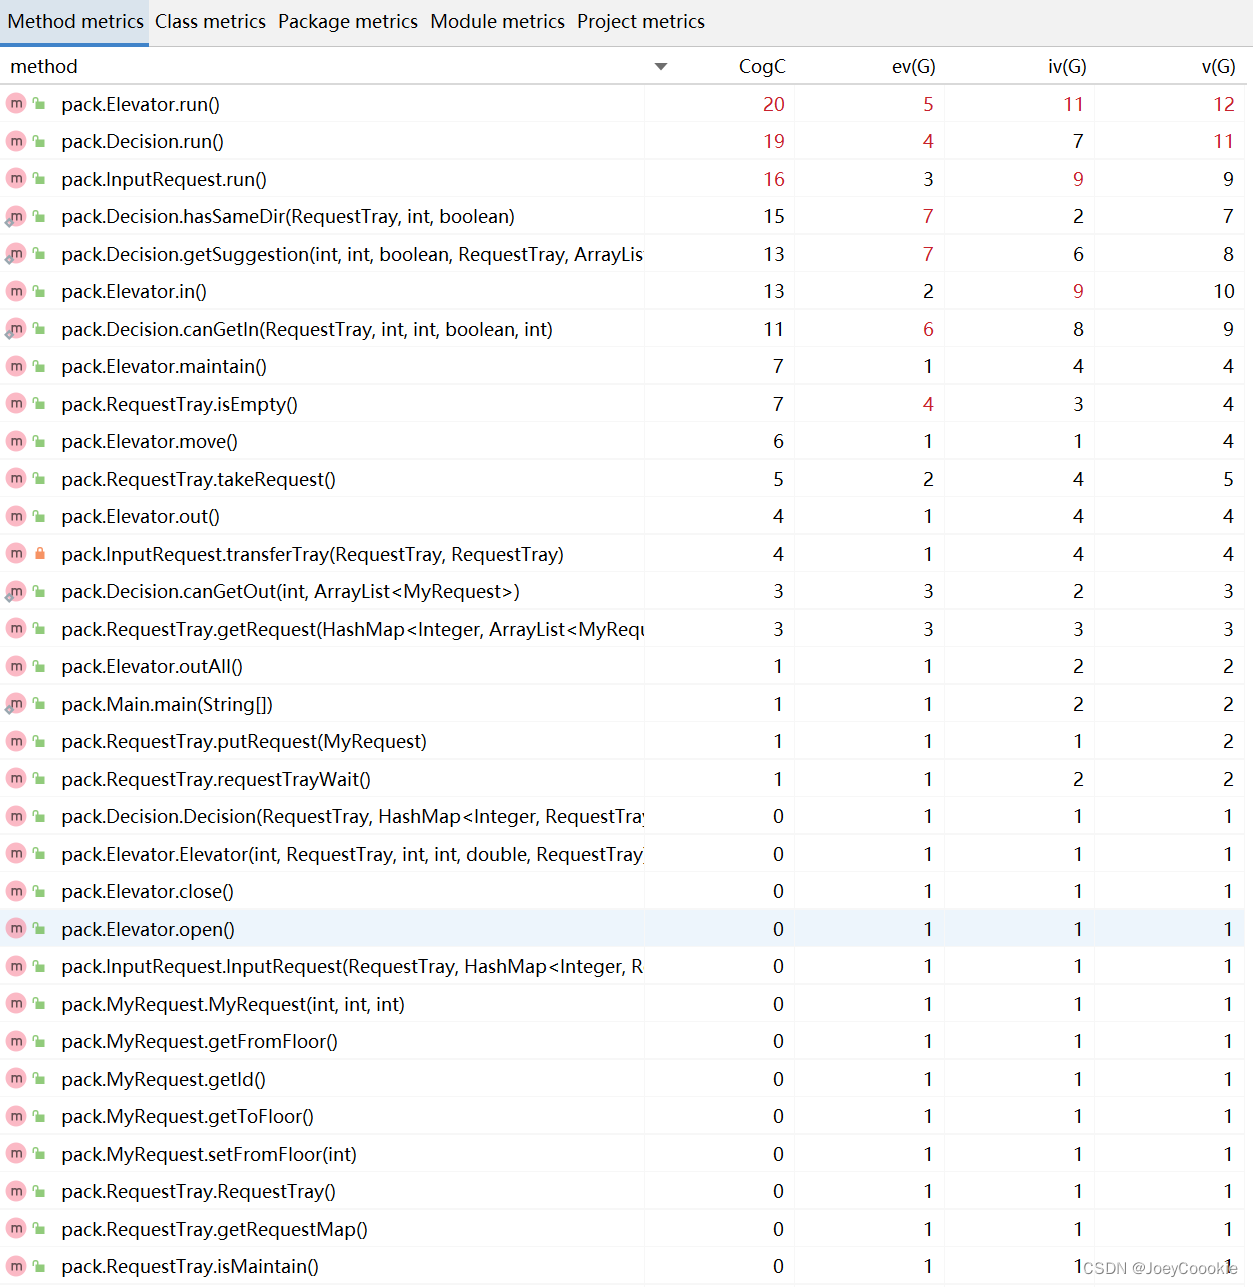1253x1287 pixels.
Task: Click v(G) value 10 for Elevator.in()
Action: coord(1224,291)
